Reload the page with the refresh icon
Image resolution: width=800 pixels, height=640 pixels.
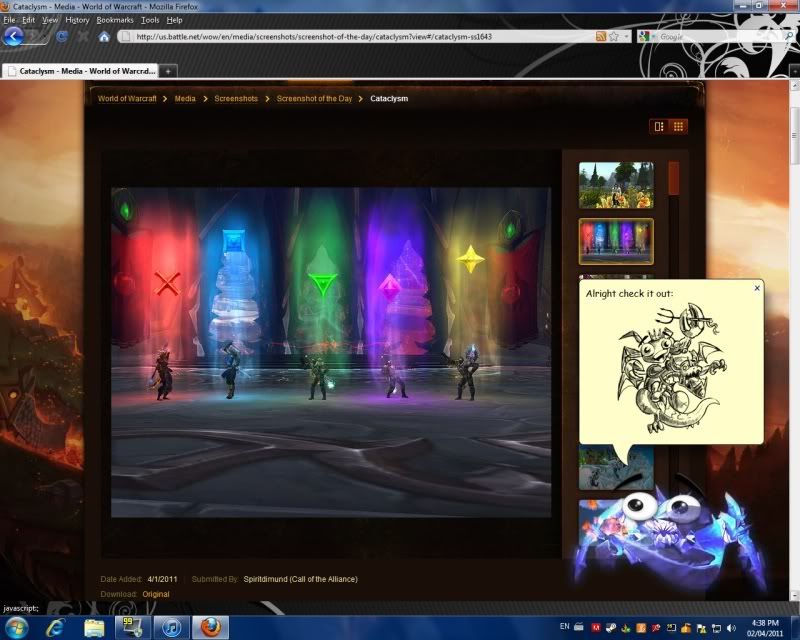(62, 37)
